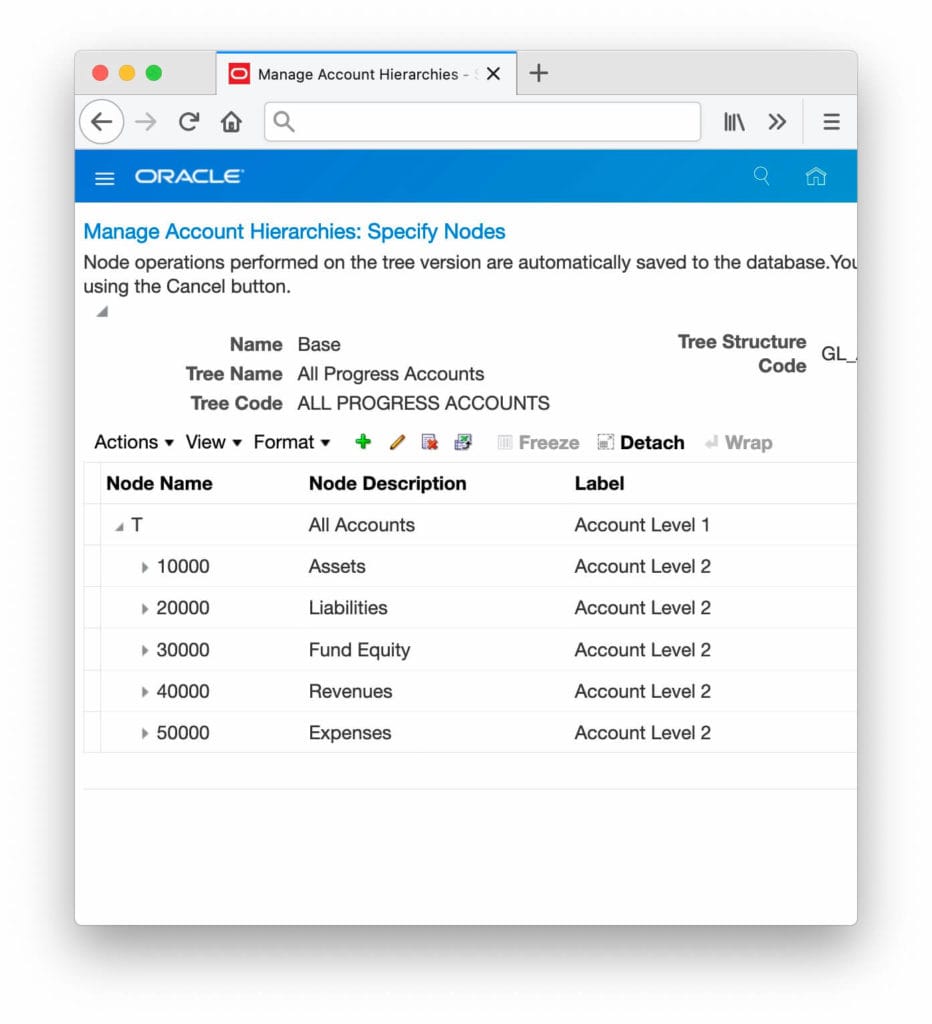
Task: Open a new browser tab with the plus
Action: (x=538, y=72)
